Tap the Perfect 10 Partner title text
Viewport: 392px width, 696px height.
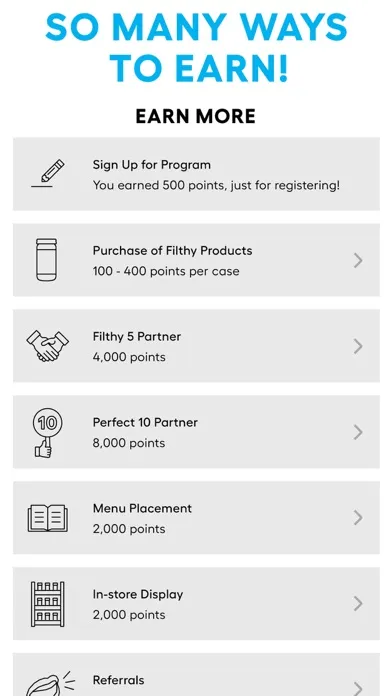click(x=145, y=423)
